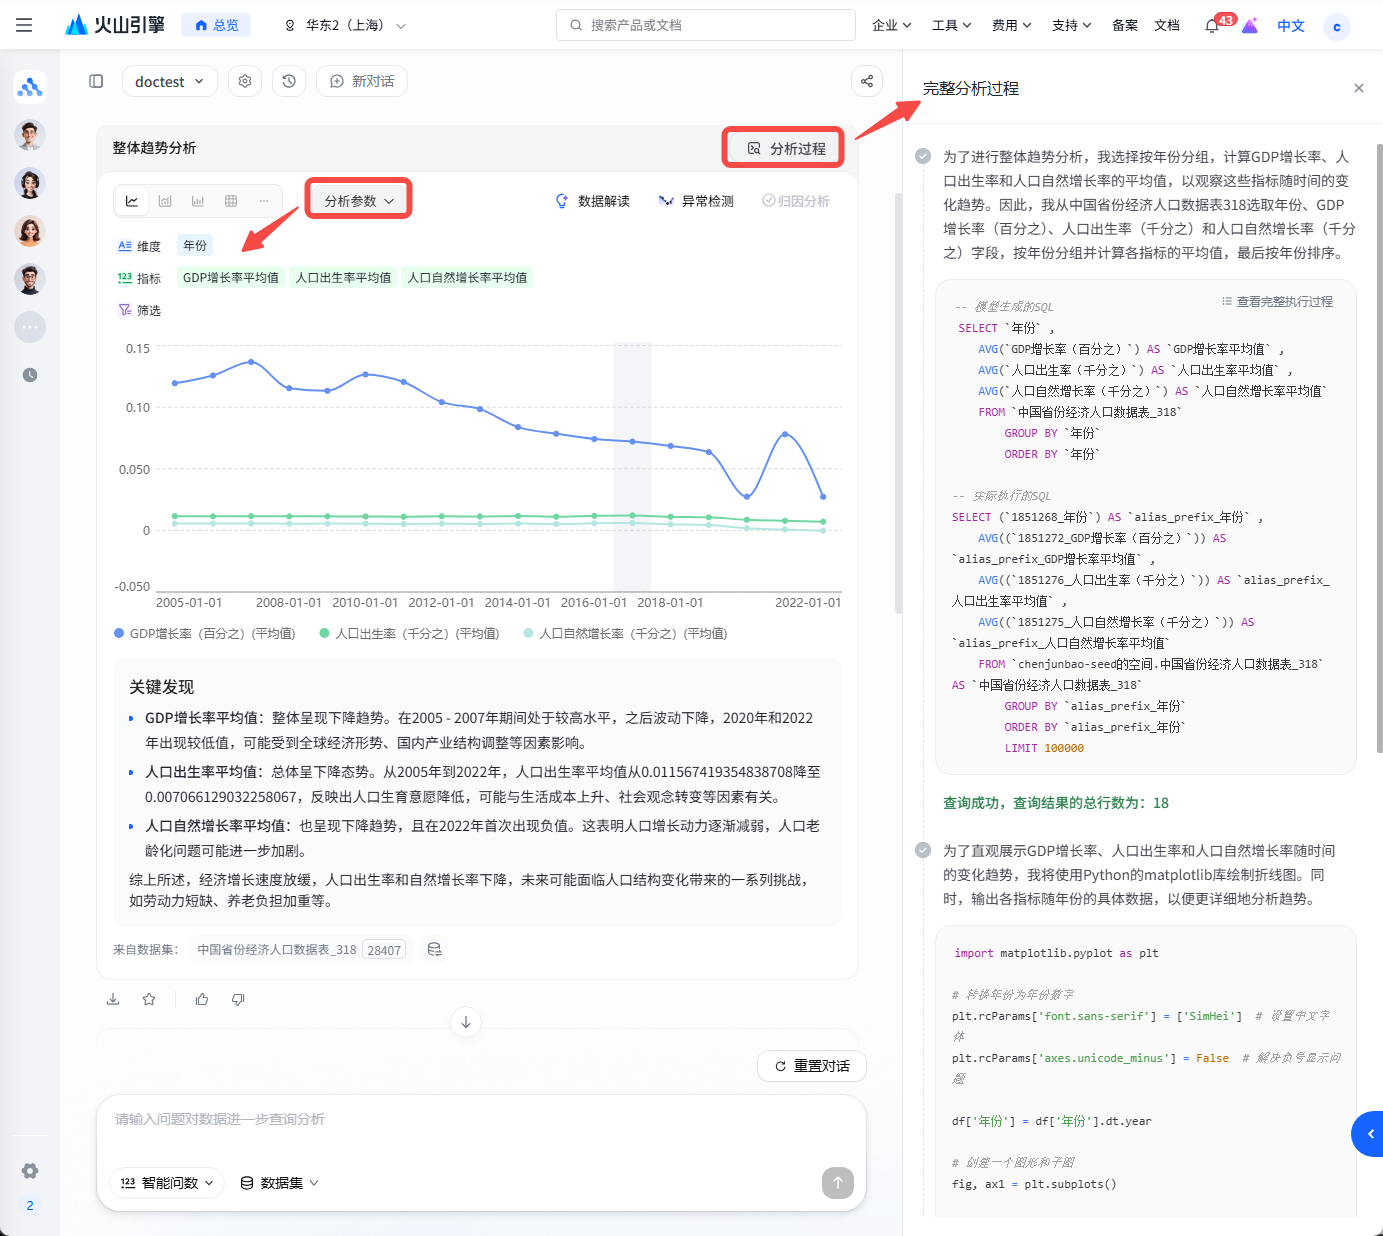The image size is (1383, 1236).
Task: Open the hamburger navigation menu
Action: click(24, 25)
